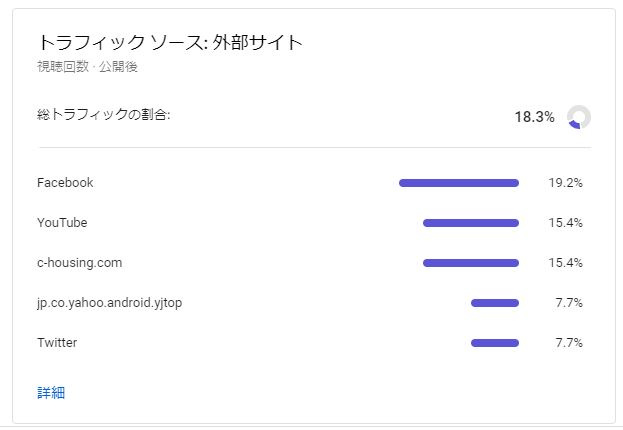Viewport: 623px width, 430px height.
Task: Click the YouTube 15.4% bar
Action: click(x=471, y=223)
